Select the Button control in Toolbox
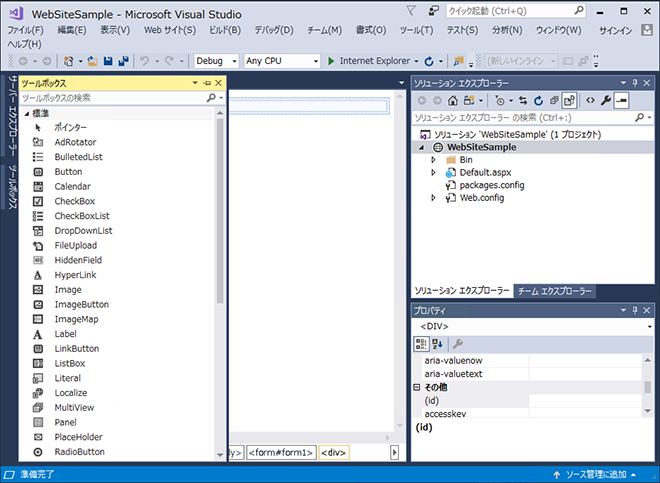 [68, 172]
